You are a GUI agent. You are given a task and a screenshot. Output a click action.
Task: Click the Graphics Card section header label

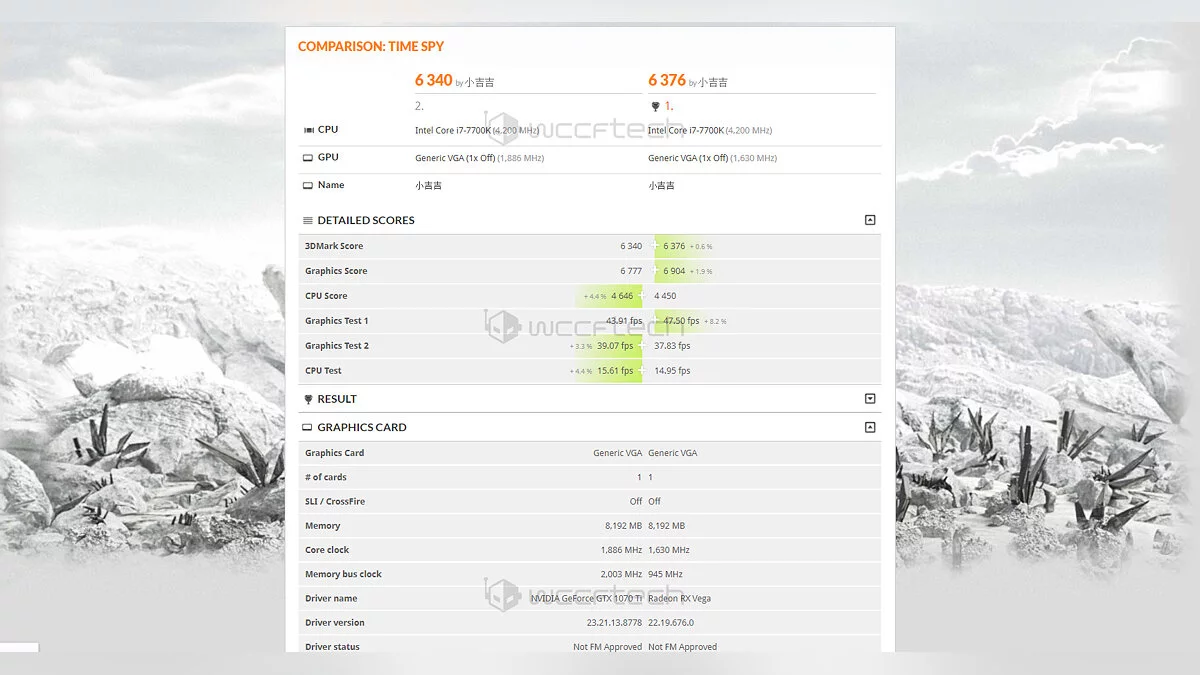point(362,427)
